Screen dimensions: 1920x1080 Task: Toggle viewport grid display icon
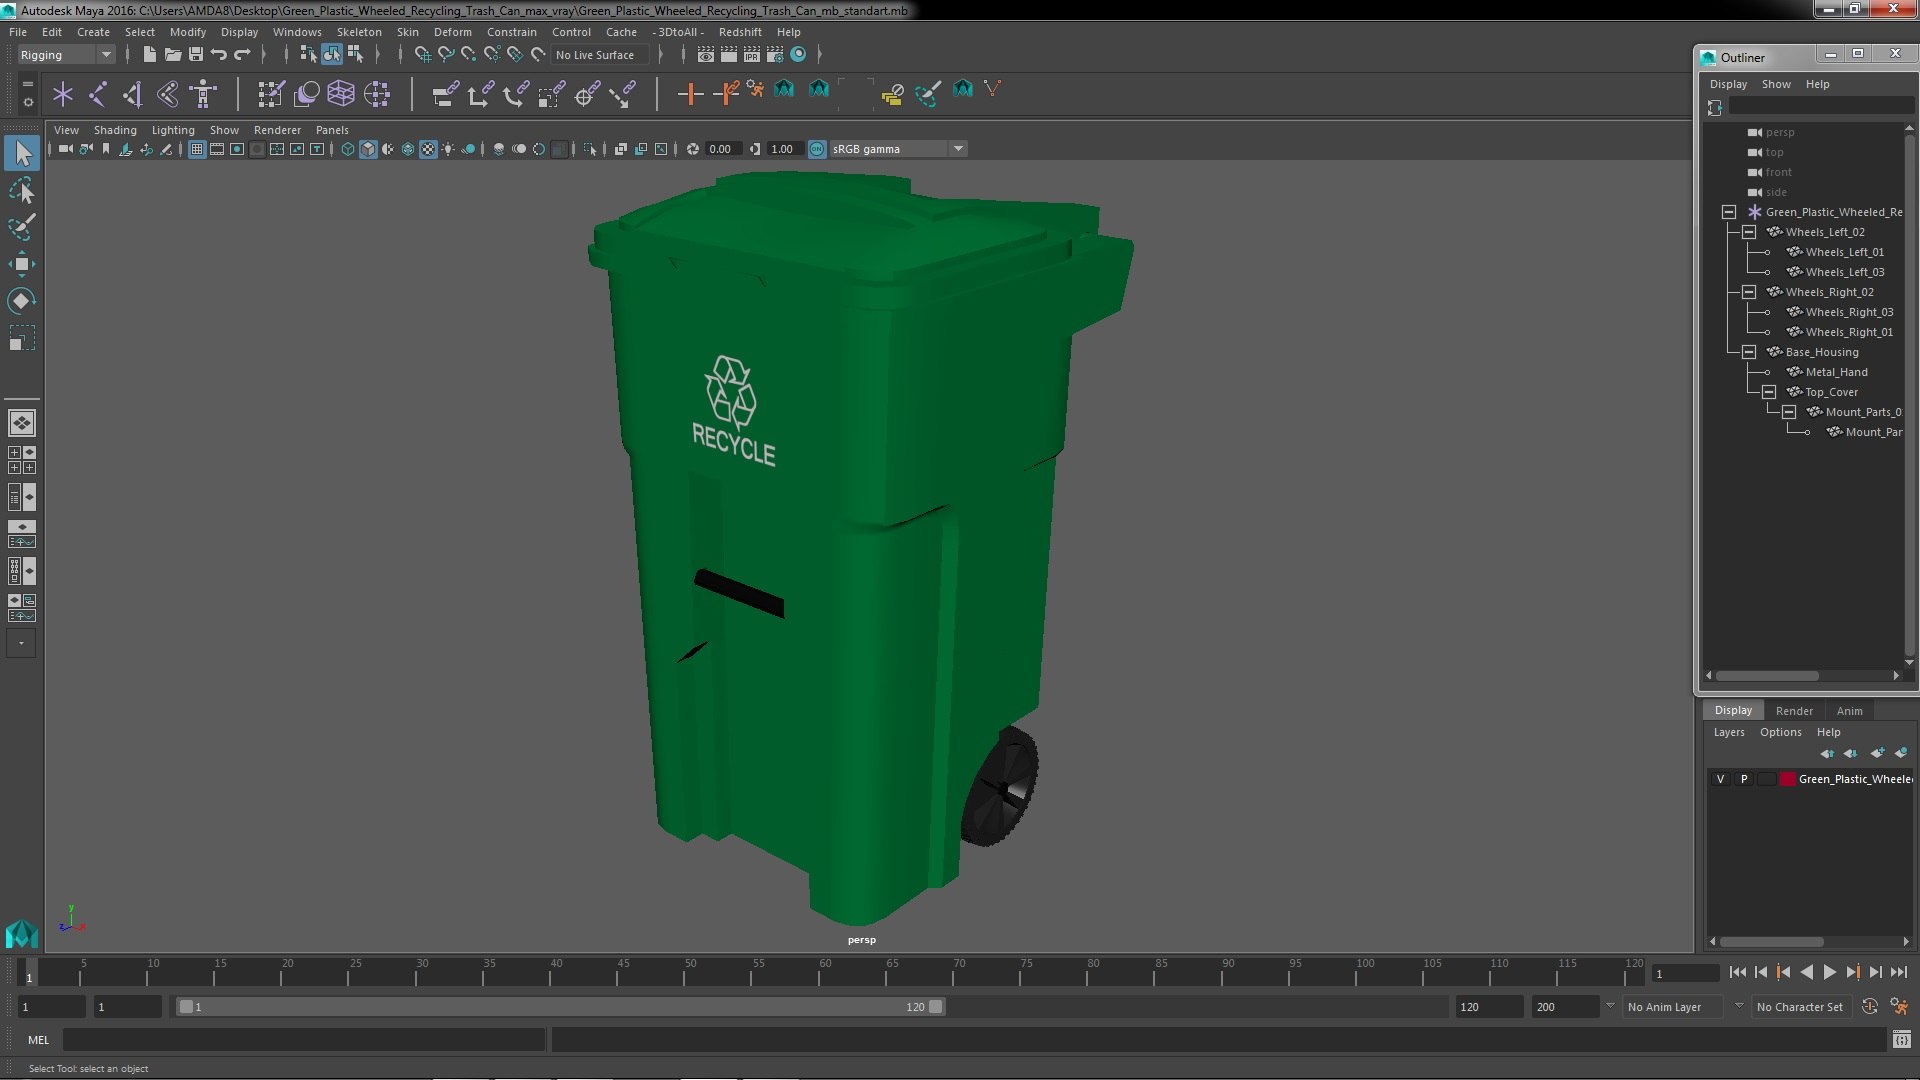tap(197, 149)
